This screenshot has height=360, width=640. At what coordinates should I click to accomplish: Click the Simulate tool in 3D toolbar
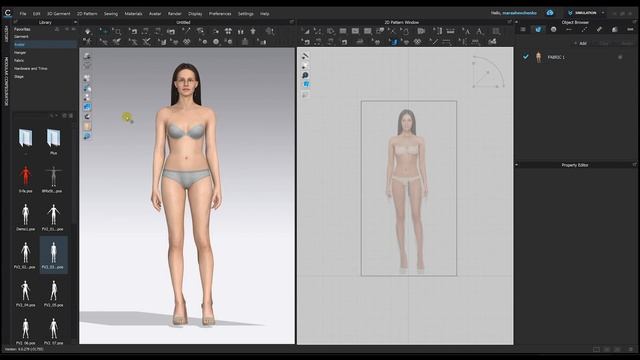click(88, 31)
